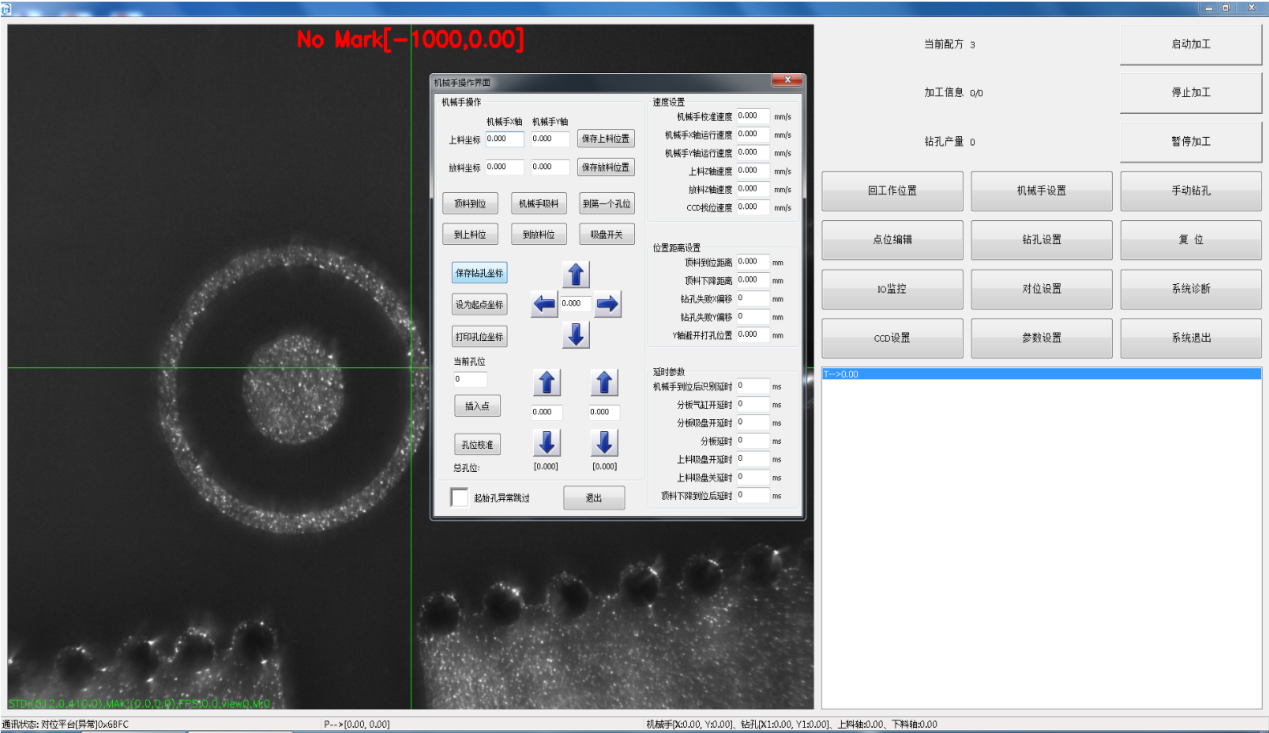
Task: Click the left jog arrow icon
Action: click(544, 305)
